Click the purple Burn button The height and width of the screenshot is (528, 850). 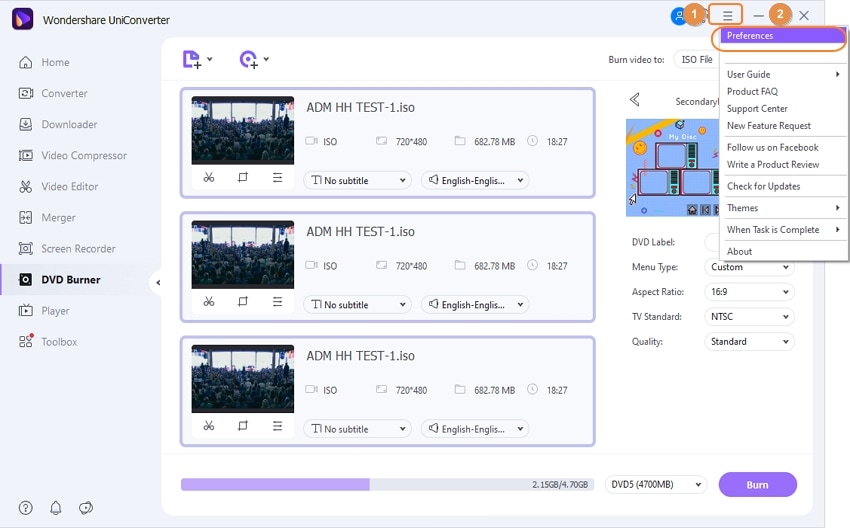click(757, 485)
